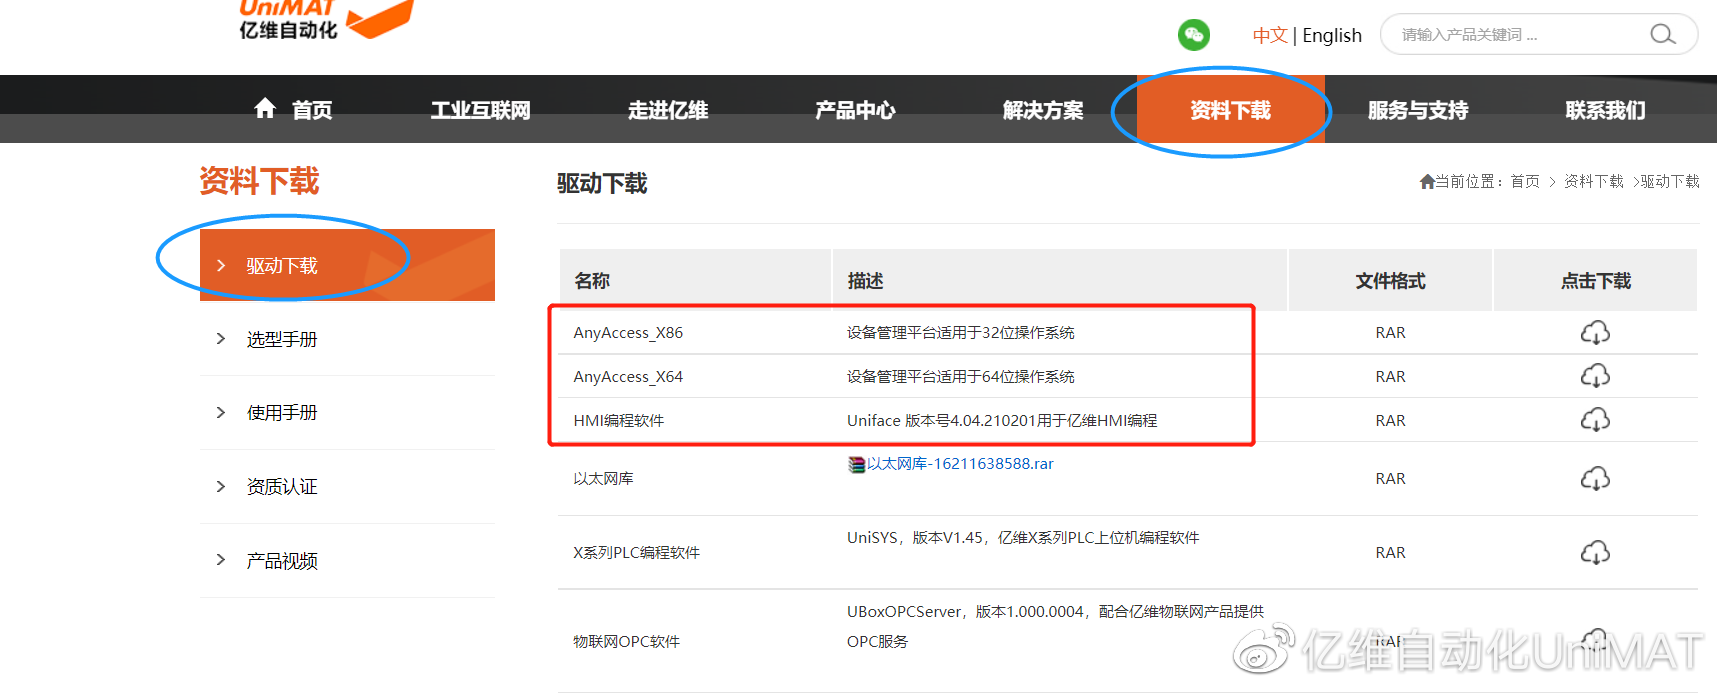Click the home icon beside 首页
Image resolution: width=1717 pixels, height=693 pixels.
265,108
